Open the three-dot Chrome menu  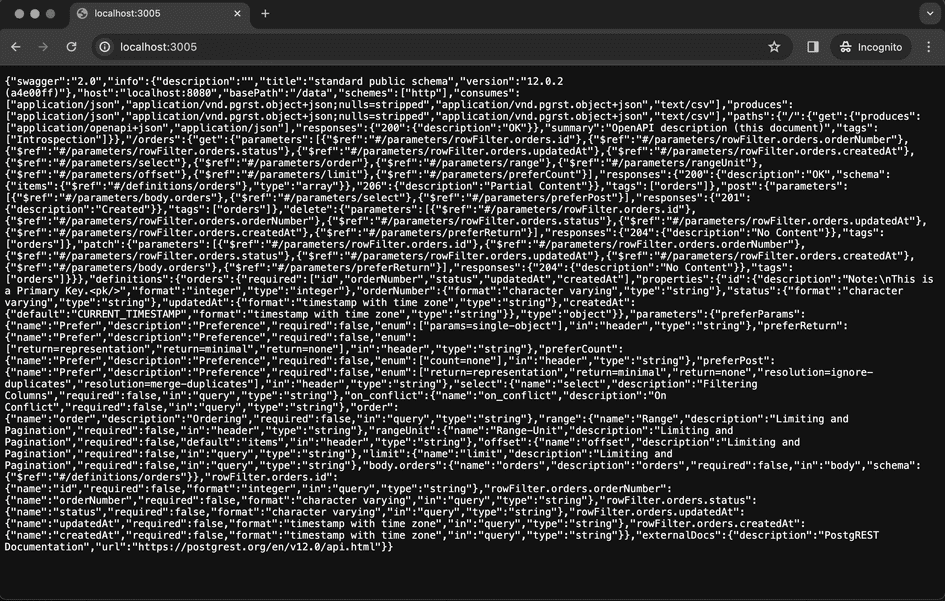click(931, 46)
